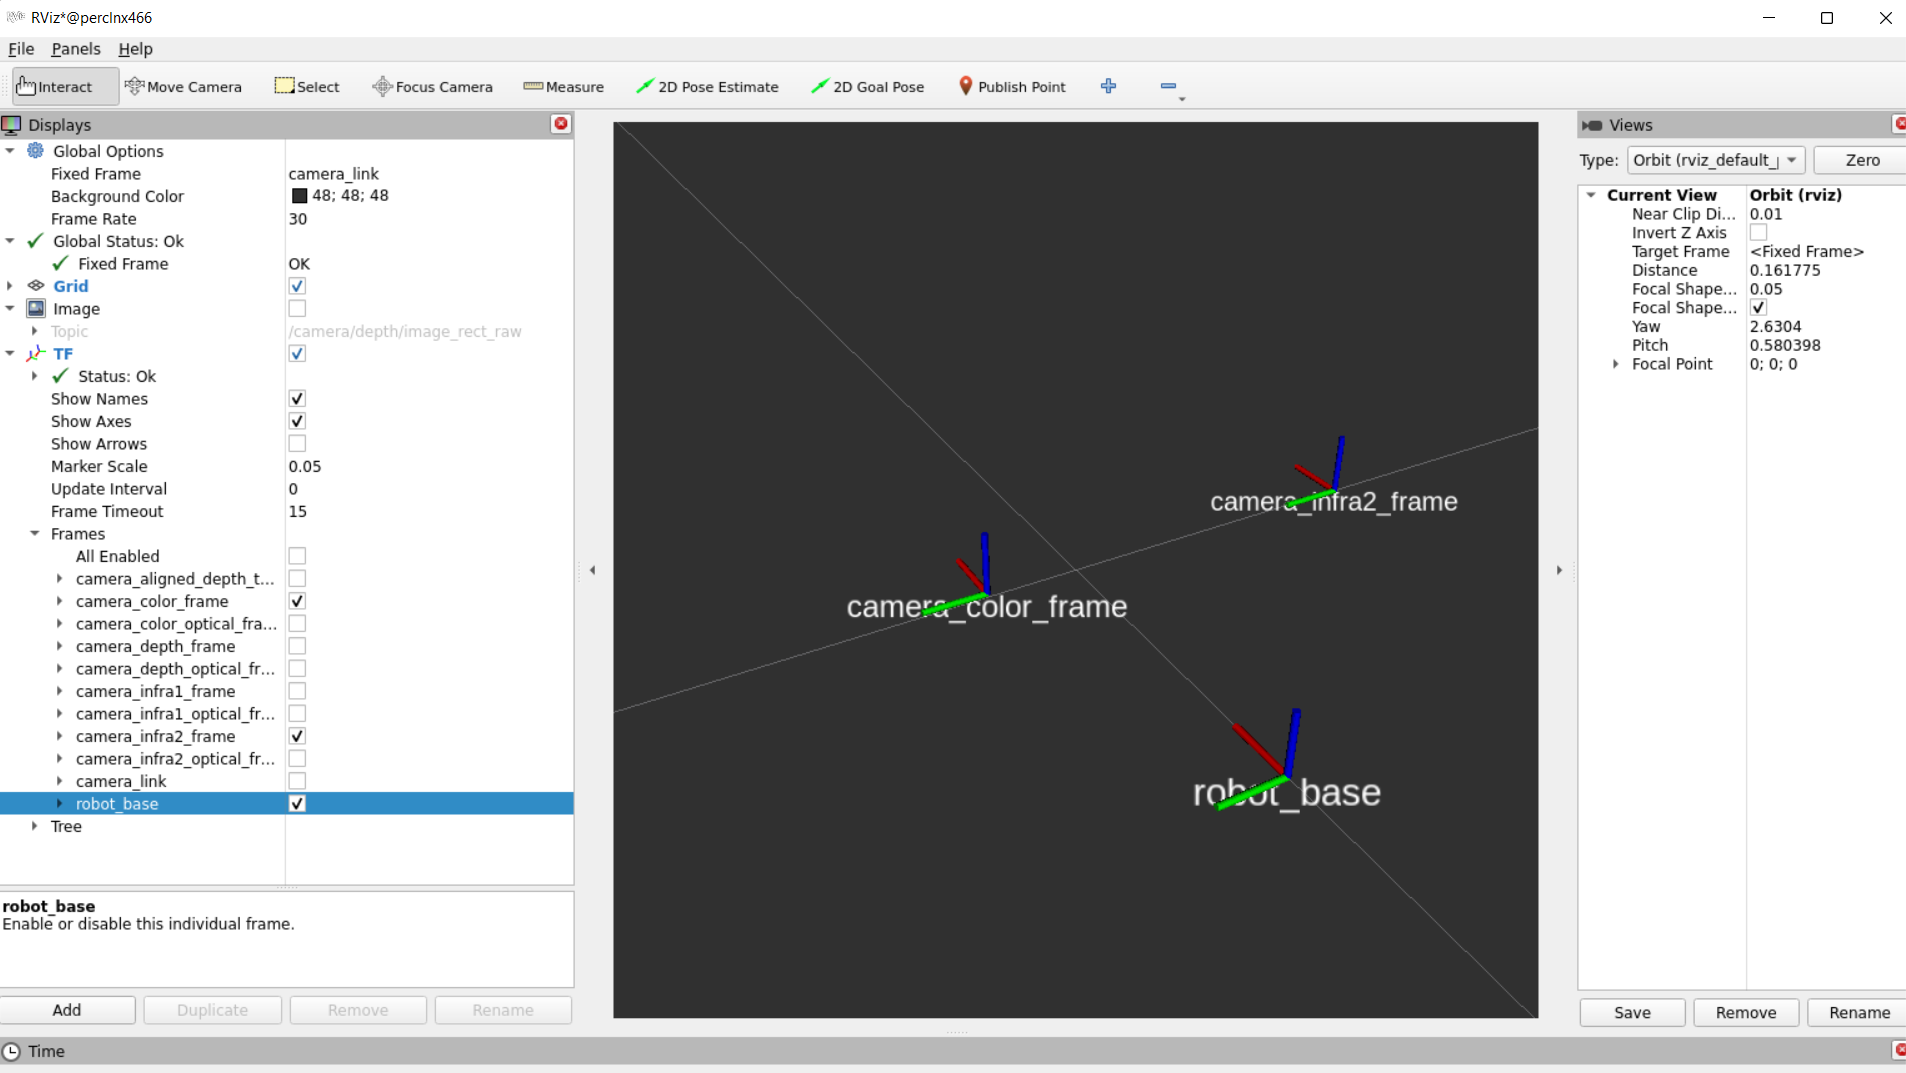Viewport: 1906px width, 1073px height.
Task: Click the Global Options gear icon
Action: coord(35,151)
